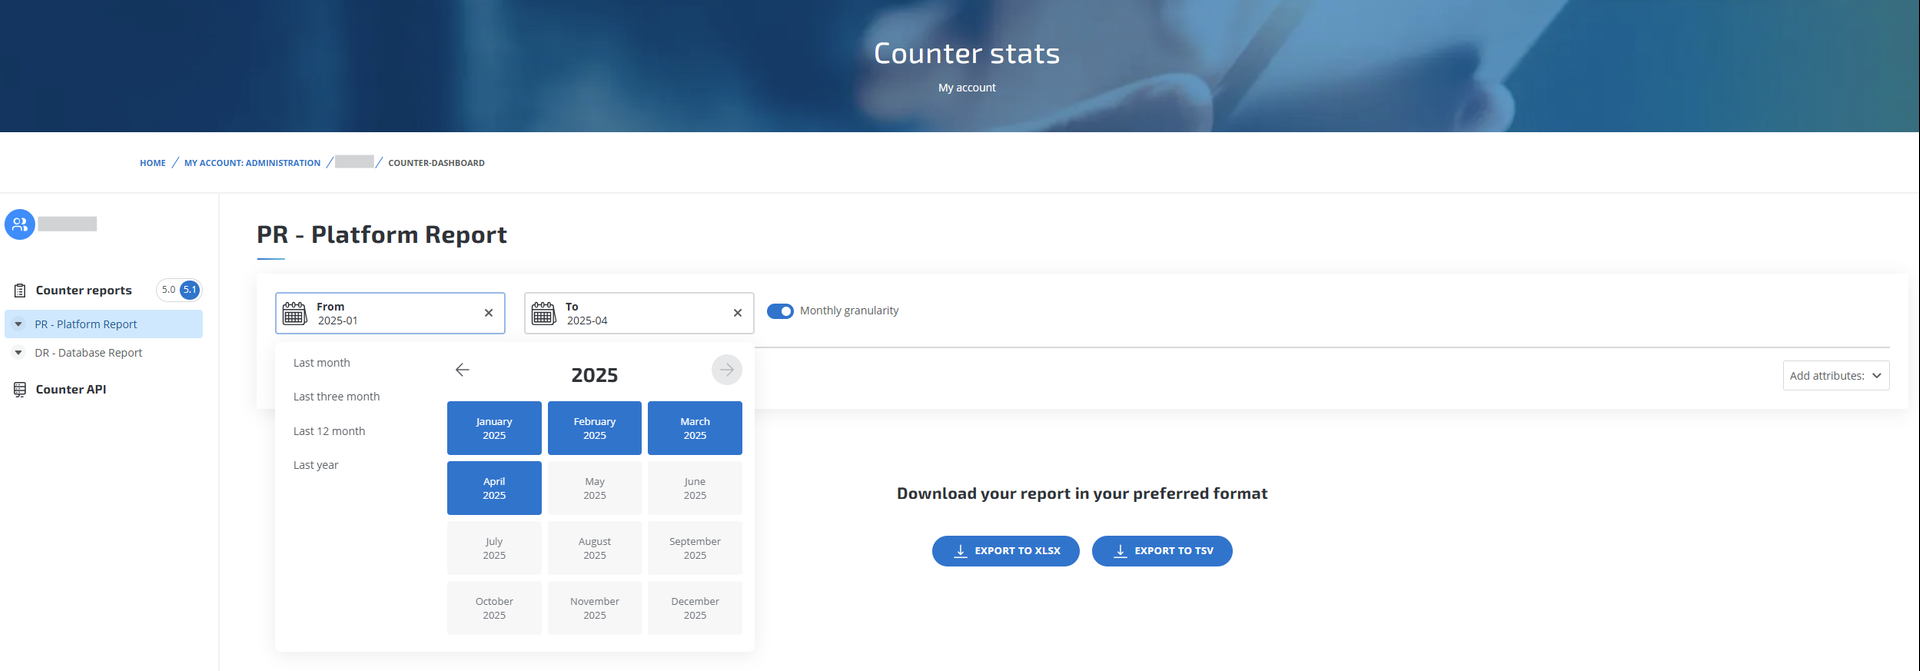Image resolution: width=1920 pixels, height=671 pixels.
Task: Expand PR - Platform Report arrow
Action: 18,324
